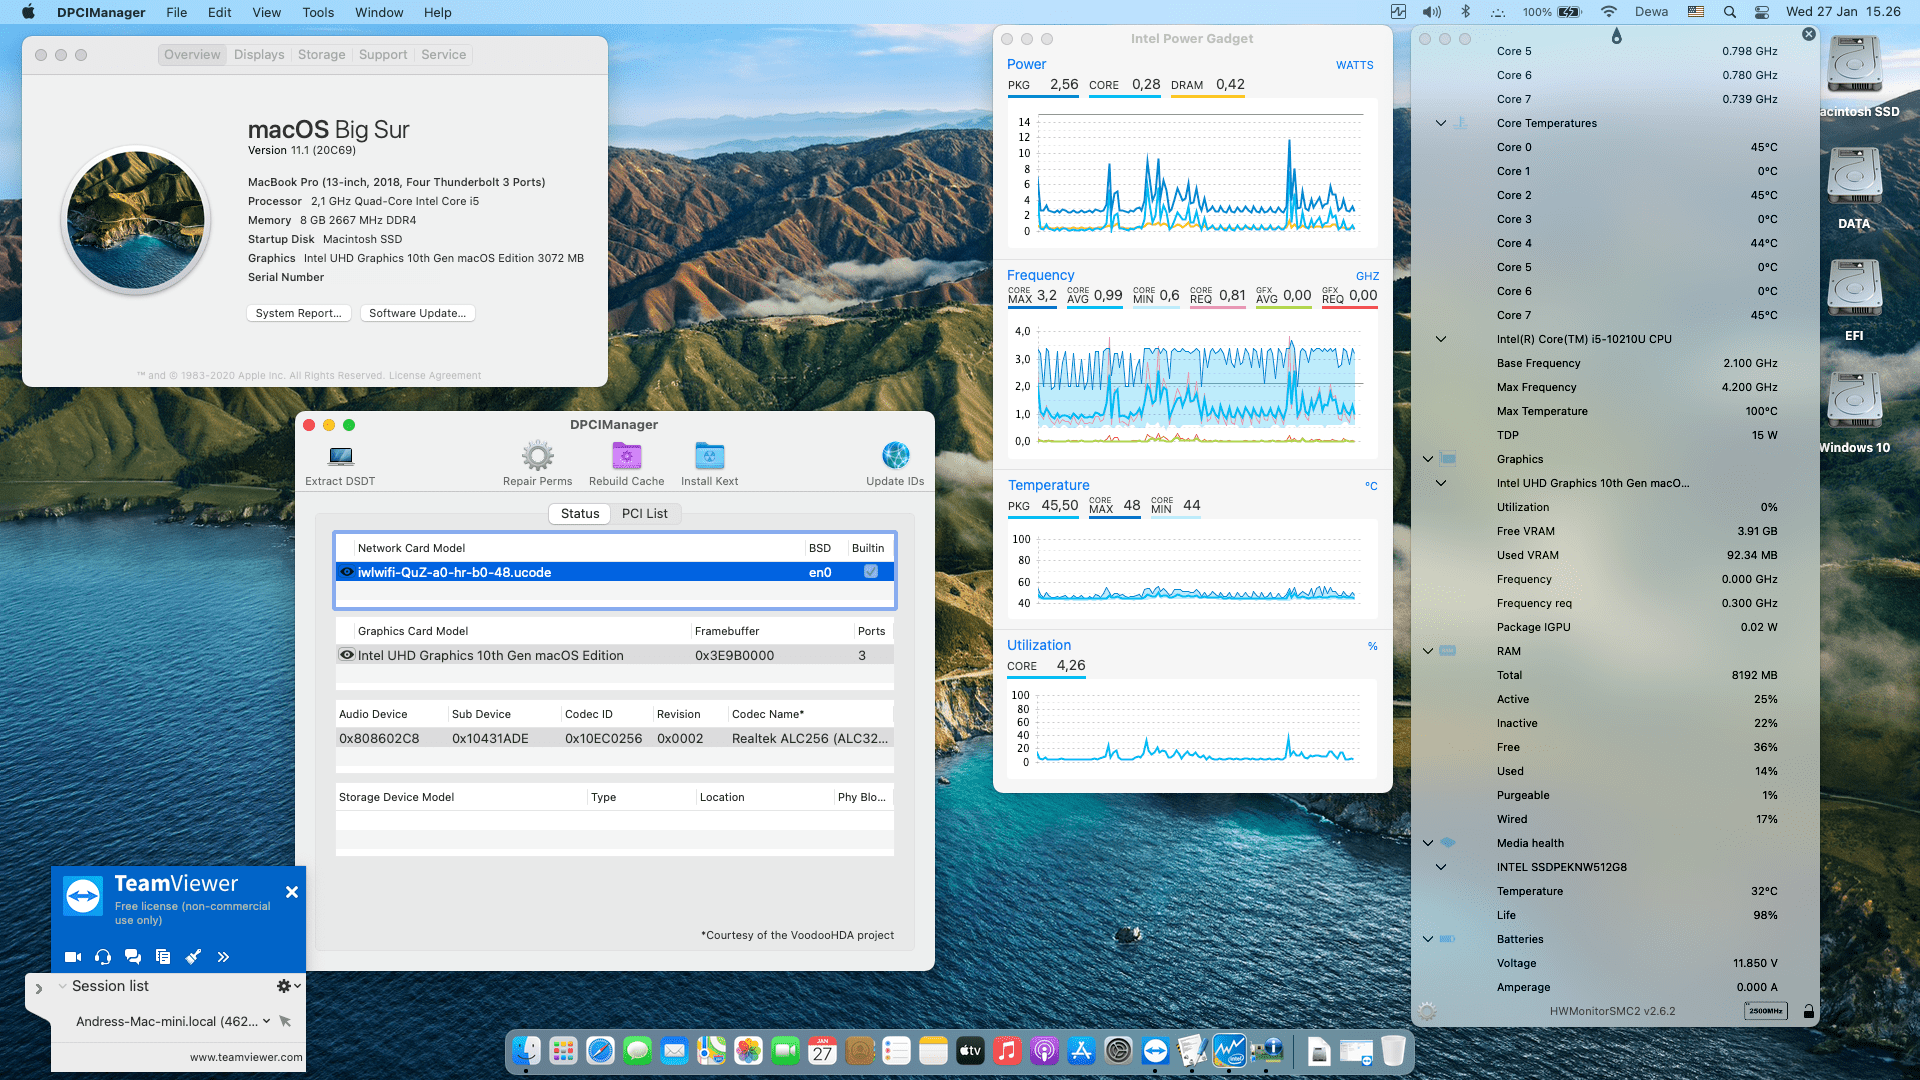Click the flame icon atop HWMonitor window
The width and height of the screenshot is (1920, 1080).
[1616, 36]
